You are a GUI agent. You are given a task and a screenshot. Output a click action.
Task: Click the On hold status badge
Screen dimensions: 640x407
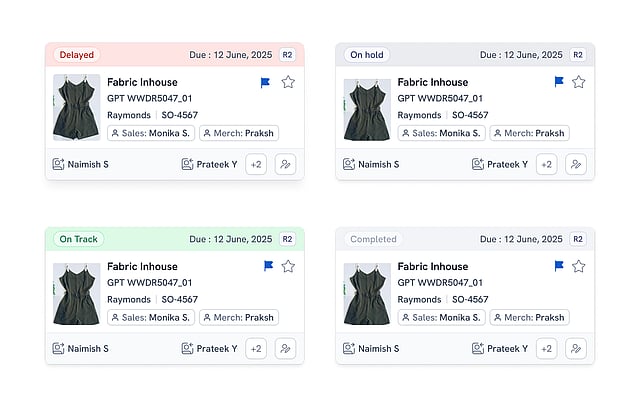coord(367,55)
